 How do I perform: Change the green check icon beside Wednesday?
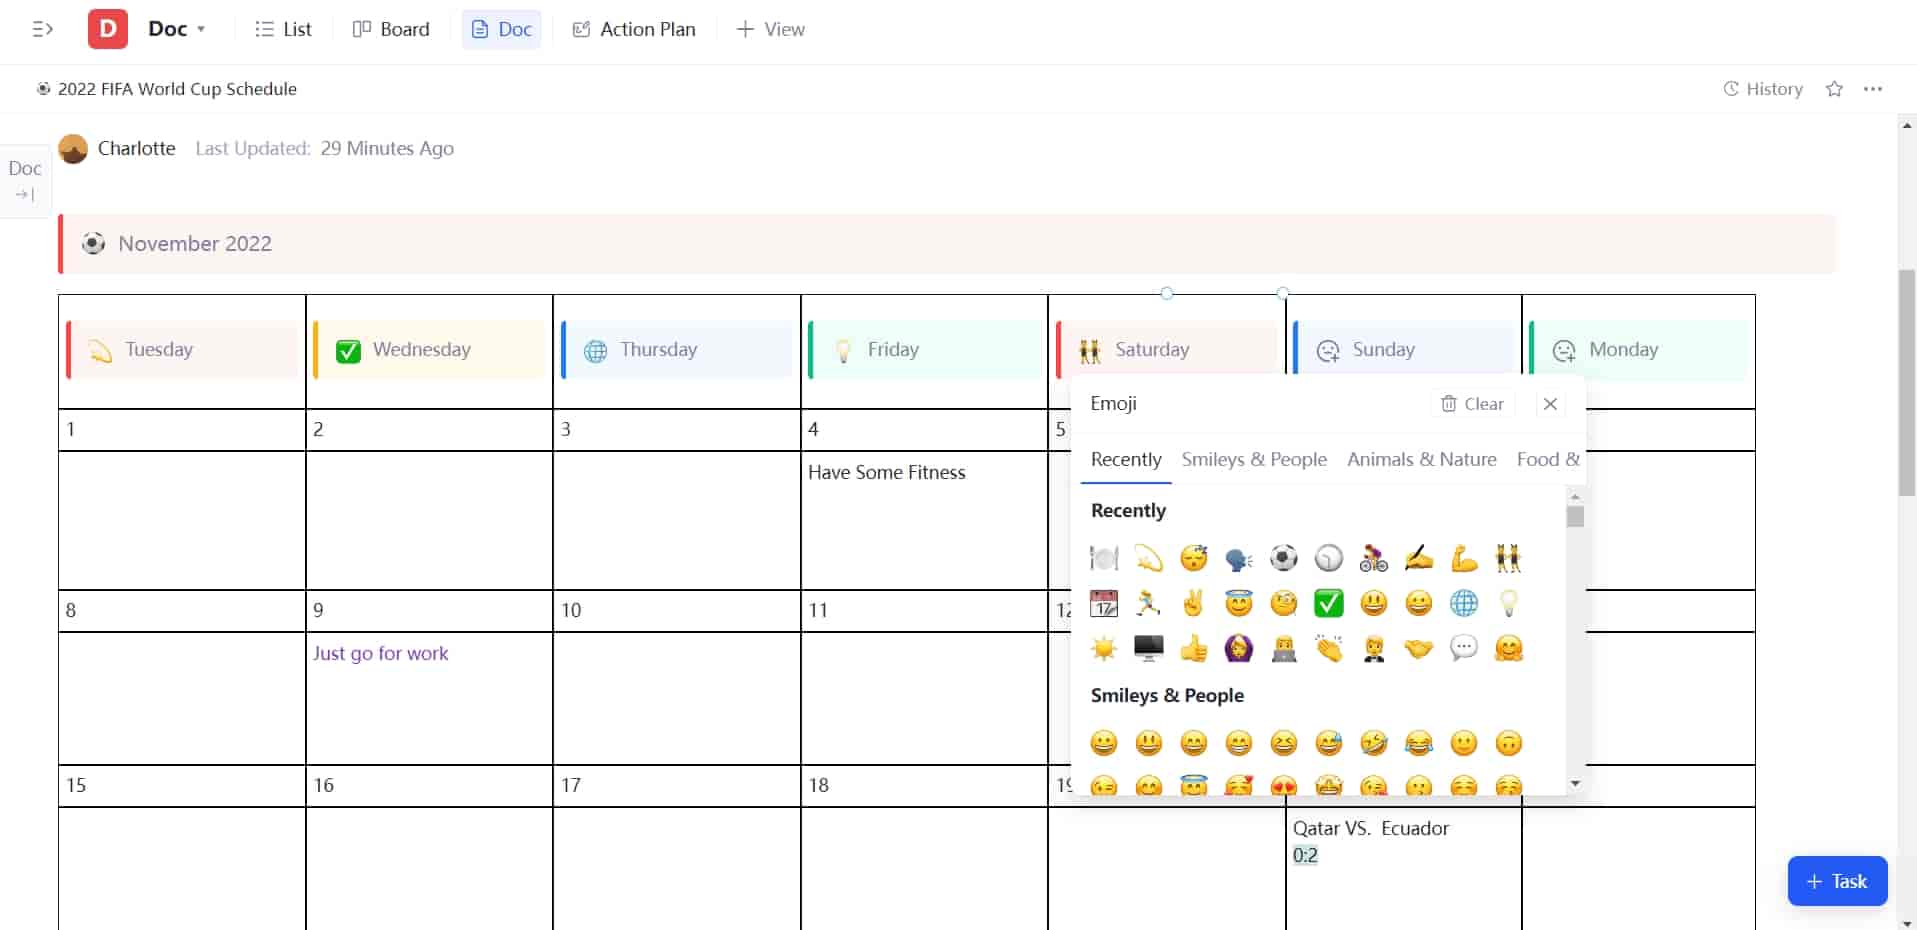tap(348, 350)
